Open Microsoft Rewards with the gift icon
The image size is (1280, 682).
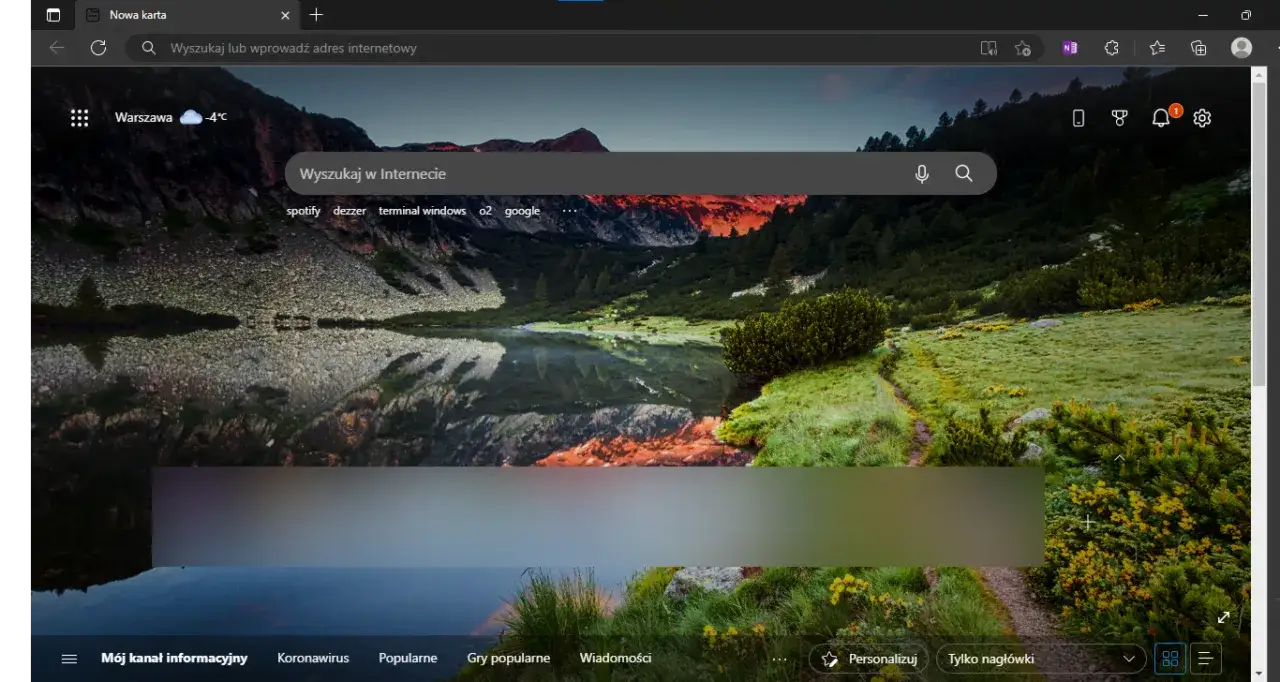tap(1119, 117)
